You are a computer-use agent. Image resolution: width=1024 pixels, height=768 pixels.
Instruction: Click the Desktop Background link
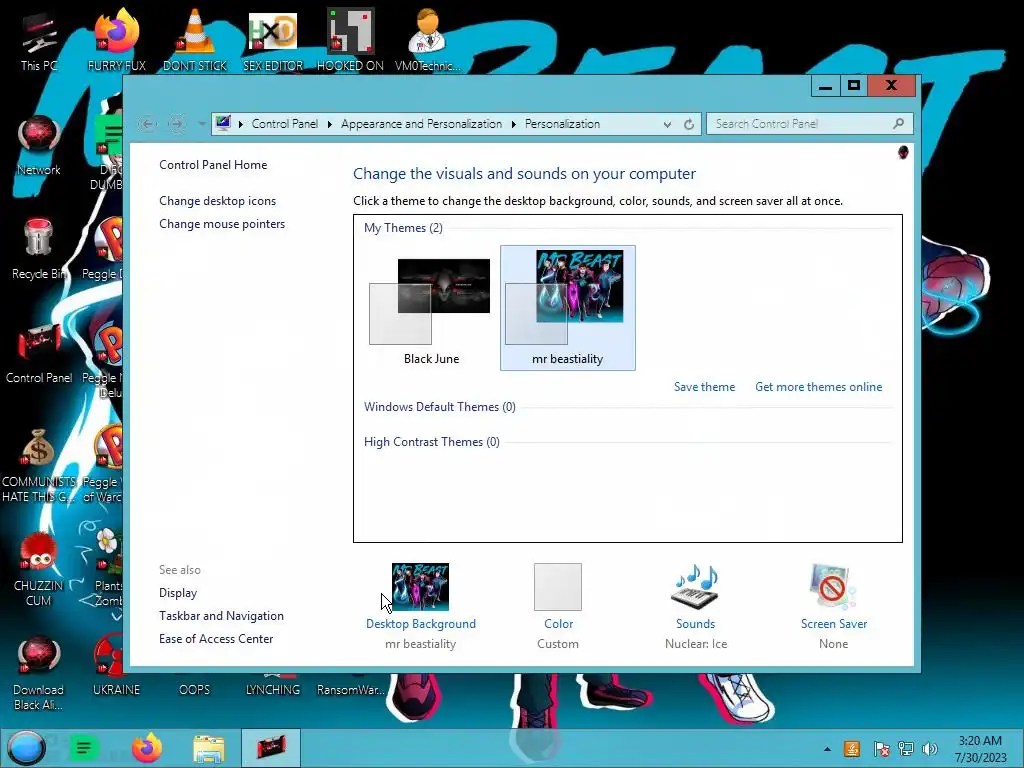point(421,624)
